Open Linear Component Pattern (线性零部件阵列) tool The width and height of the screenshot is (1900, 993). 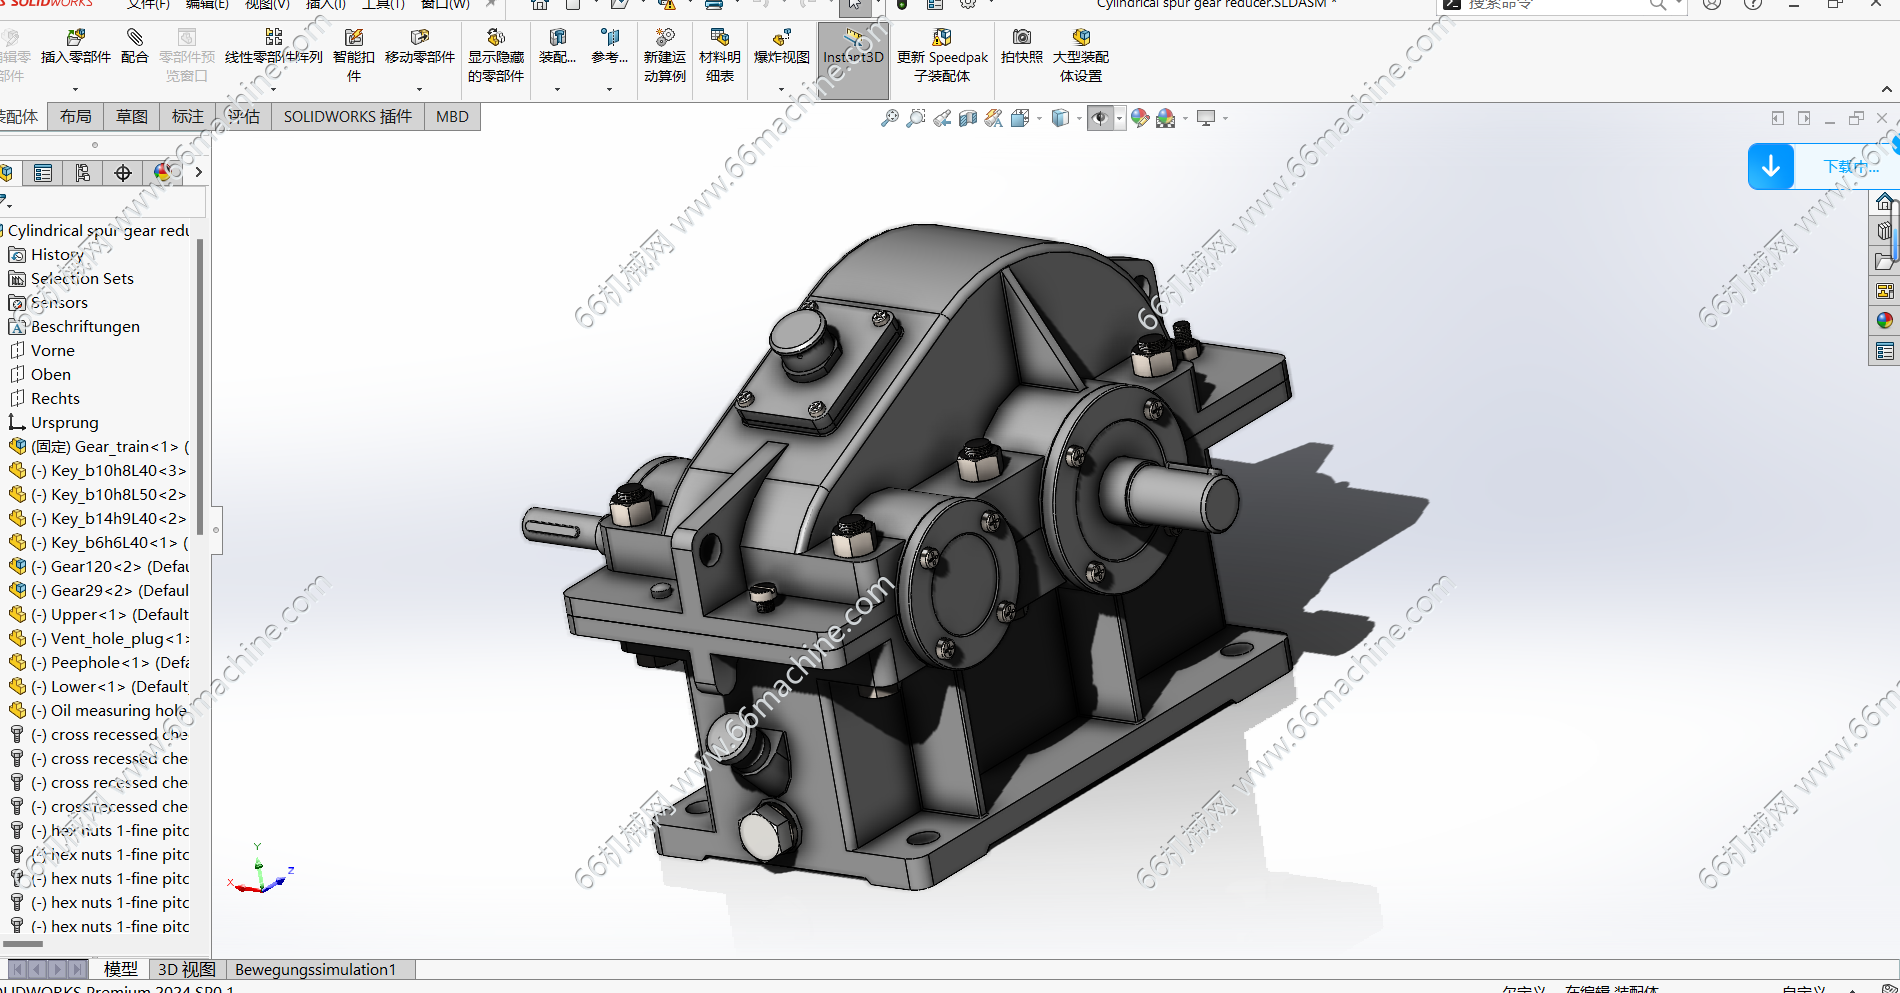click(x=273, y=47)
